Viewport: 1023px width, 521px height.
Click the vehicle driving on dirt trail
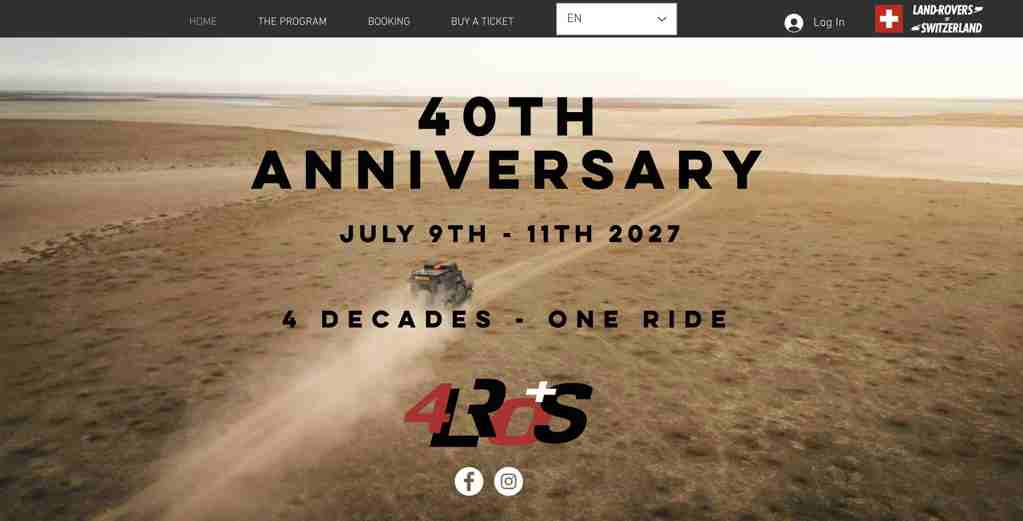[440, 283]
